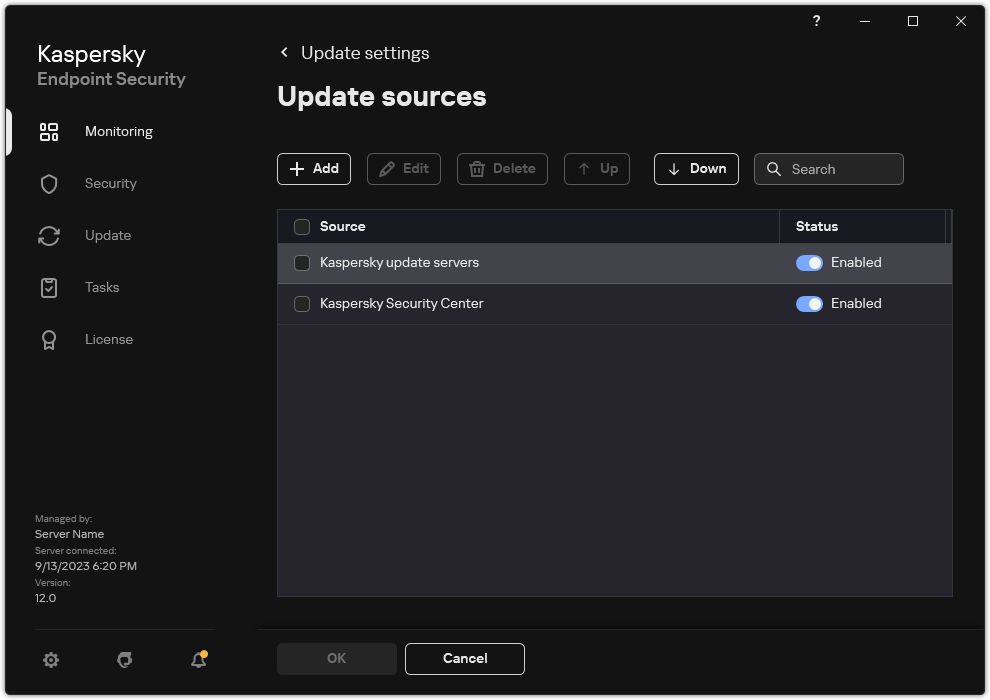Open notifications via bell icon

[x=198, y=660]
